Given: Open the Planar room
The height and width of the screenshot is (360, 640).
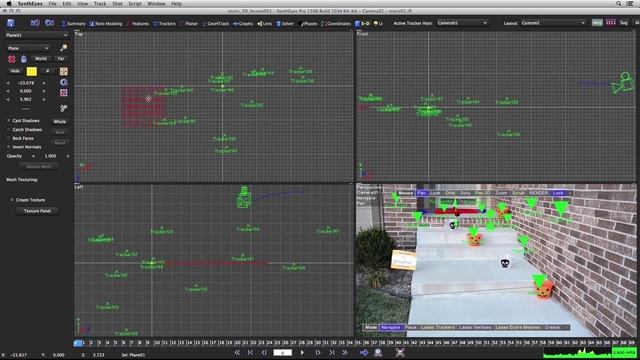Looking at the screenshot, I should click(x=189, y=24).
